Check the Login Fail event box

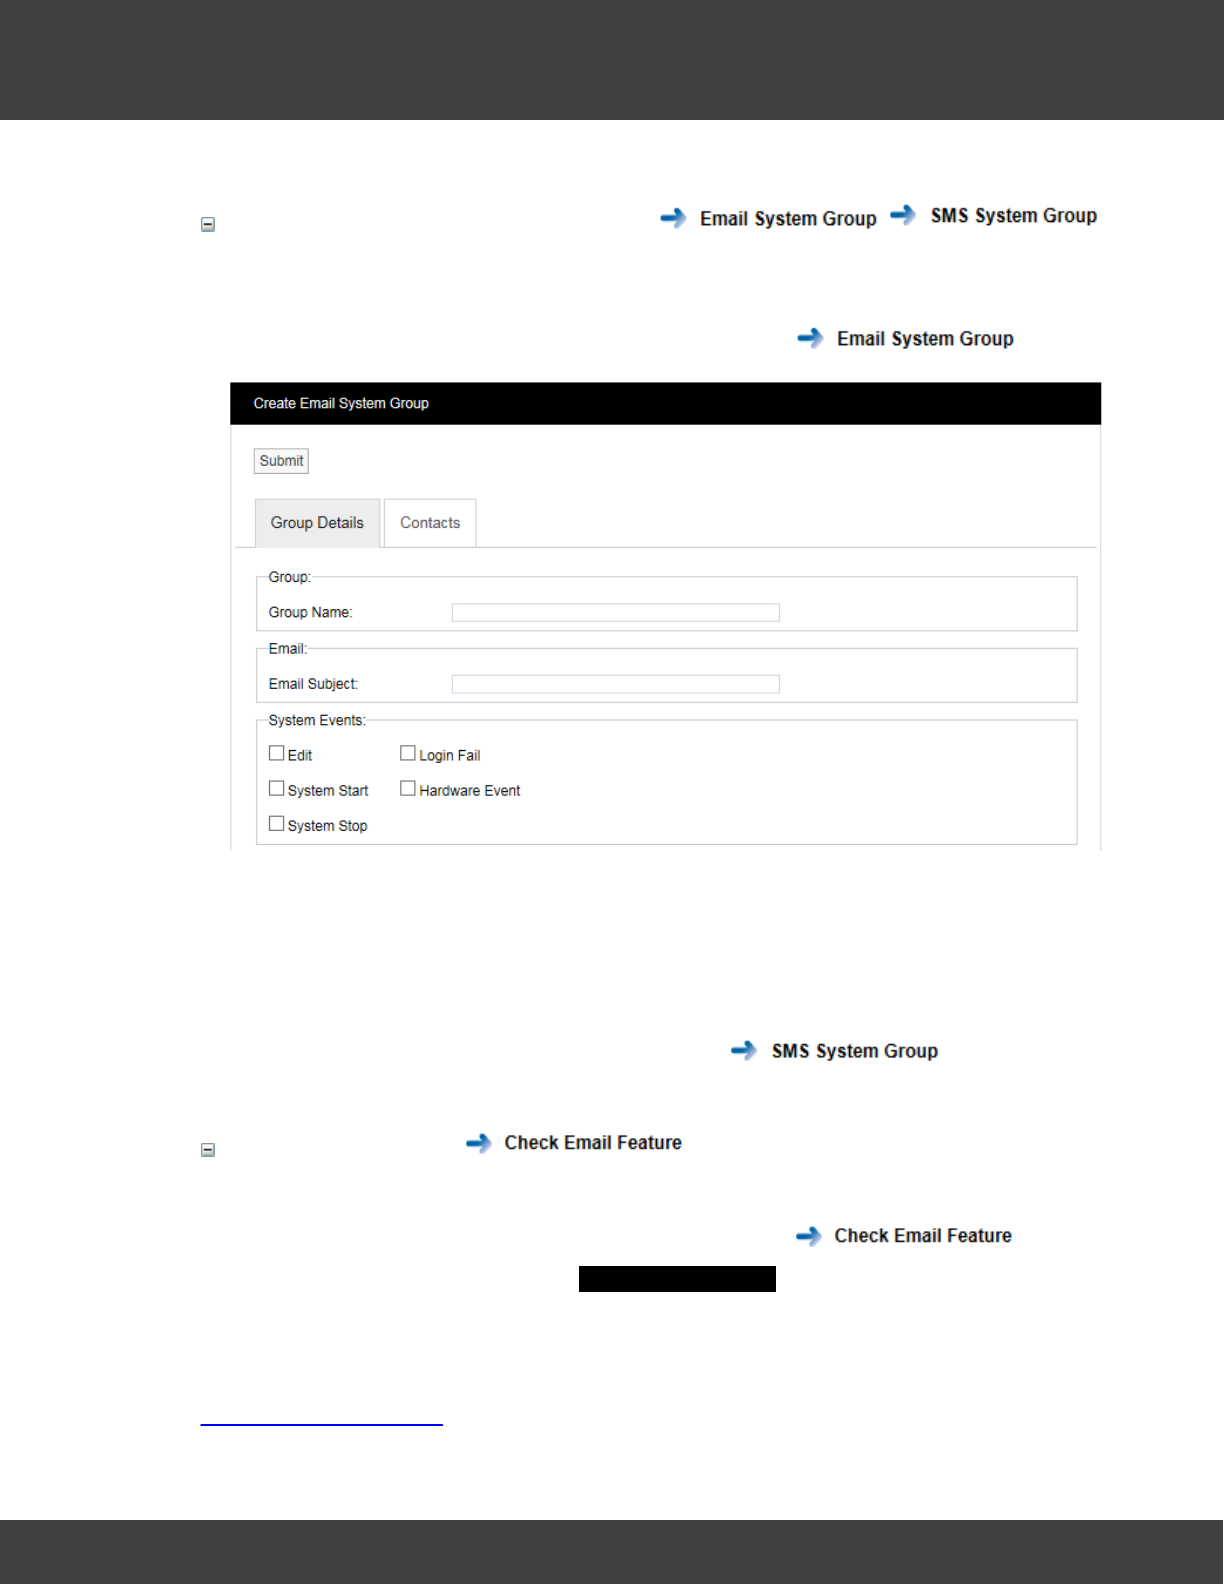click(408, 754)
